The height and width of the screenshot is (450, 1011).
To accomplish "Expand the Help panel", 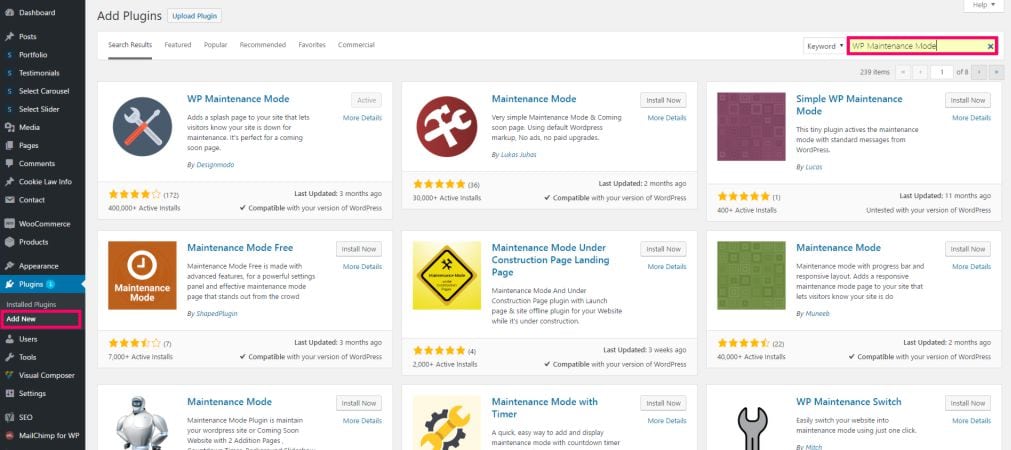I will point(984,5).
